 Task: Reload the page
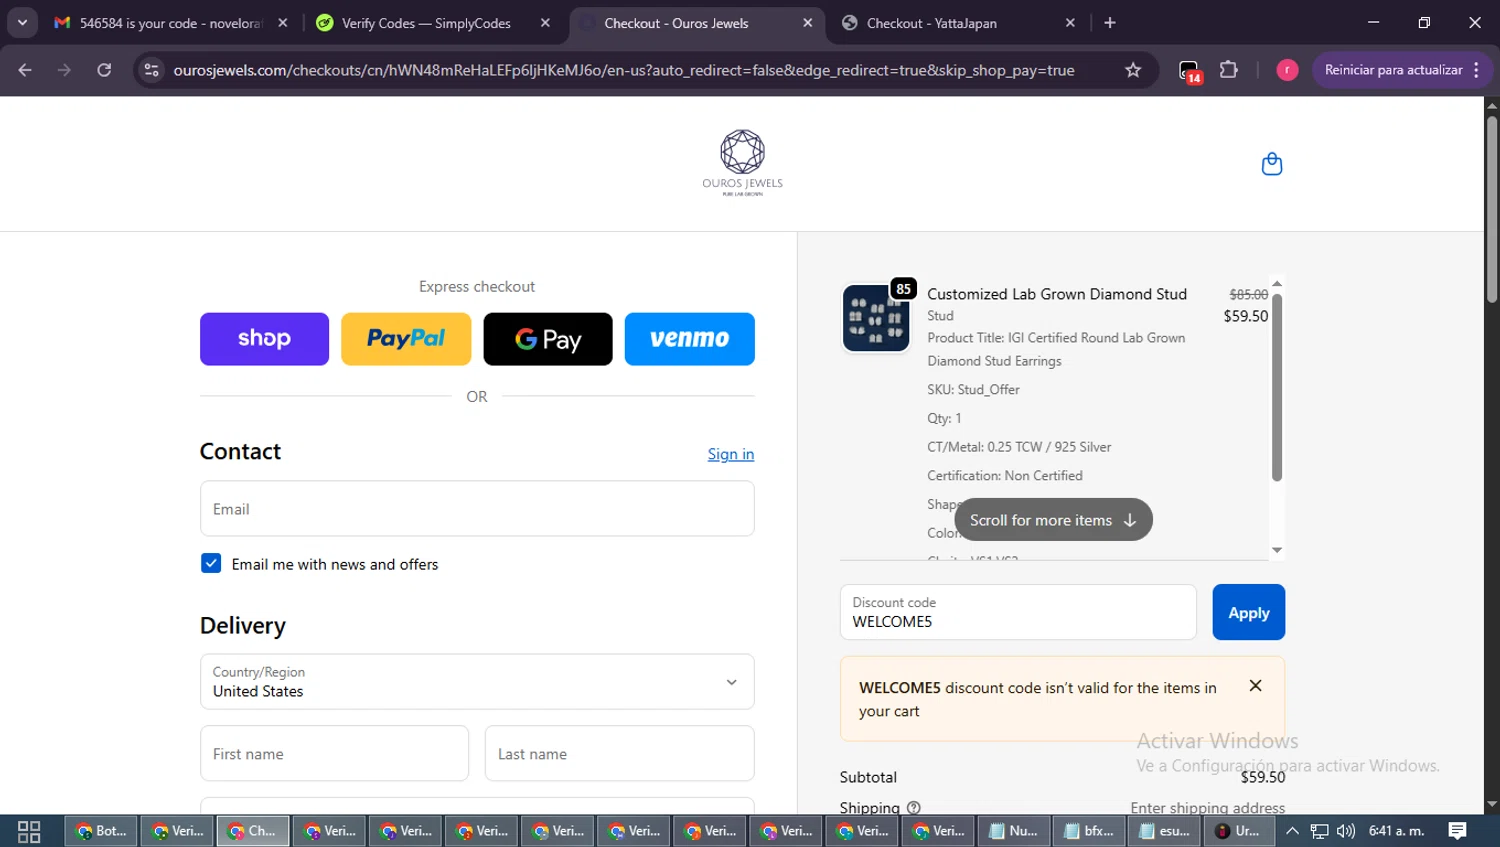click(x=104, y=70)
